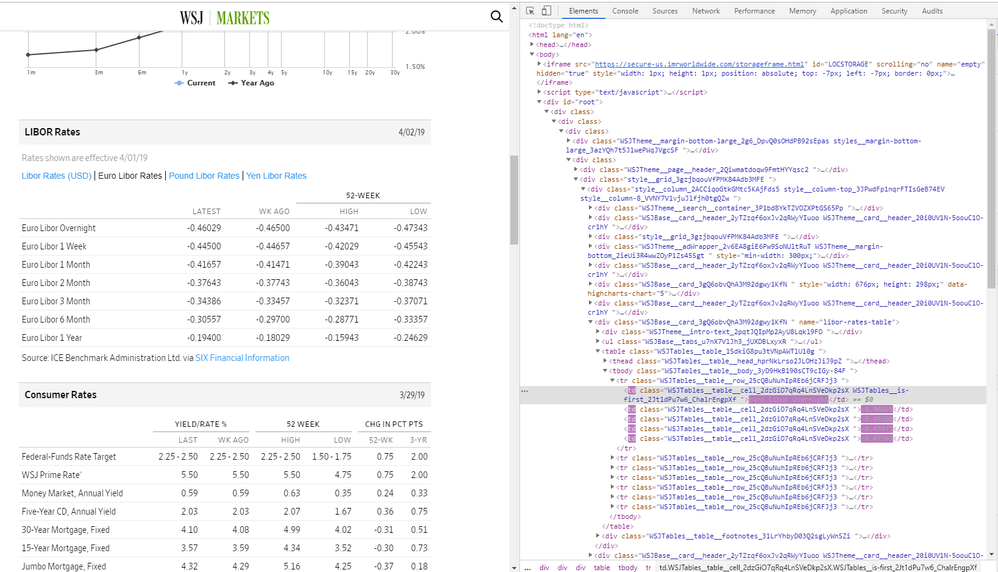Click the LATEST column header
Viewport: 998px width, 572px height.
point(206,211)
